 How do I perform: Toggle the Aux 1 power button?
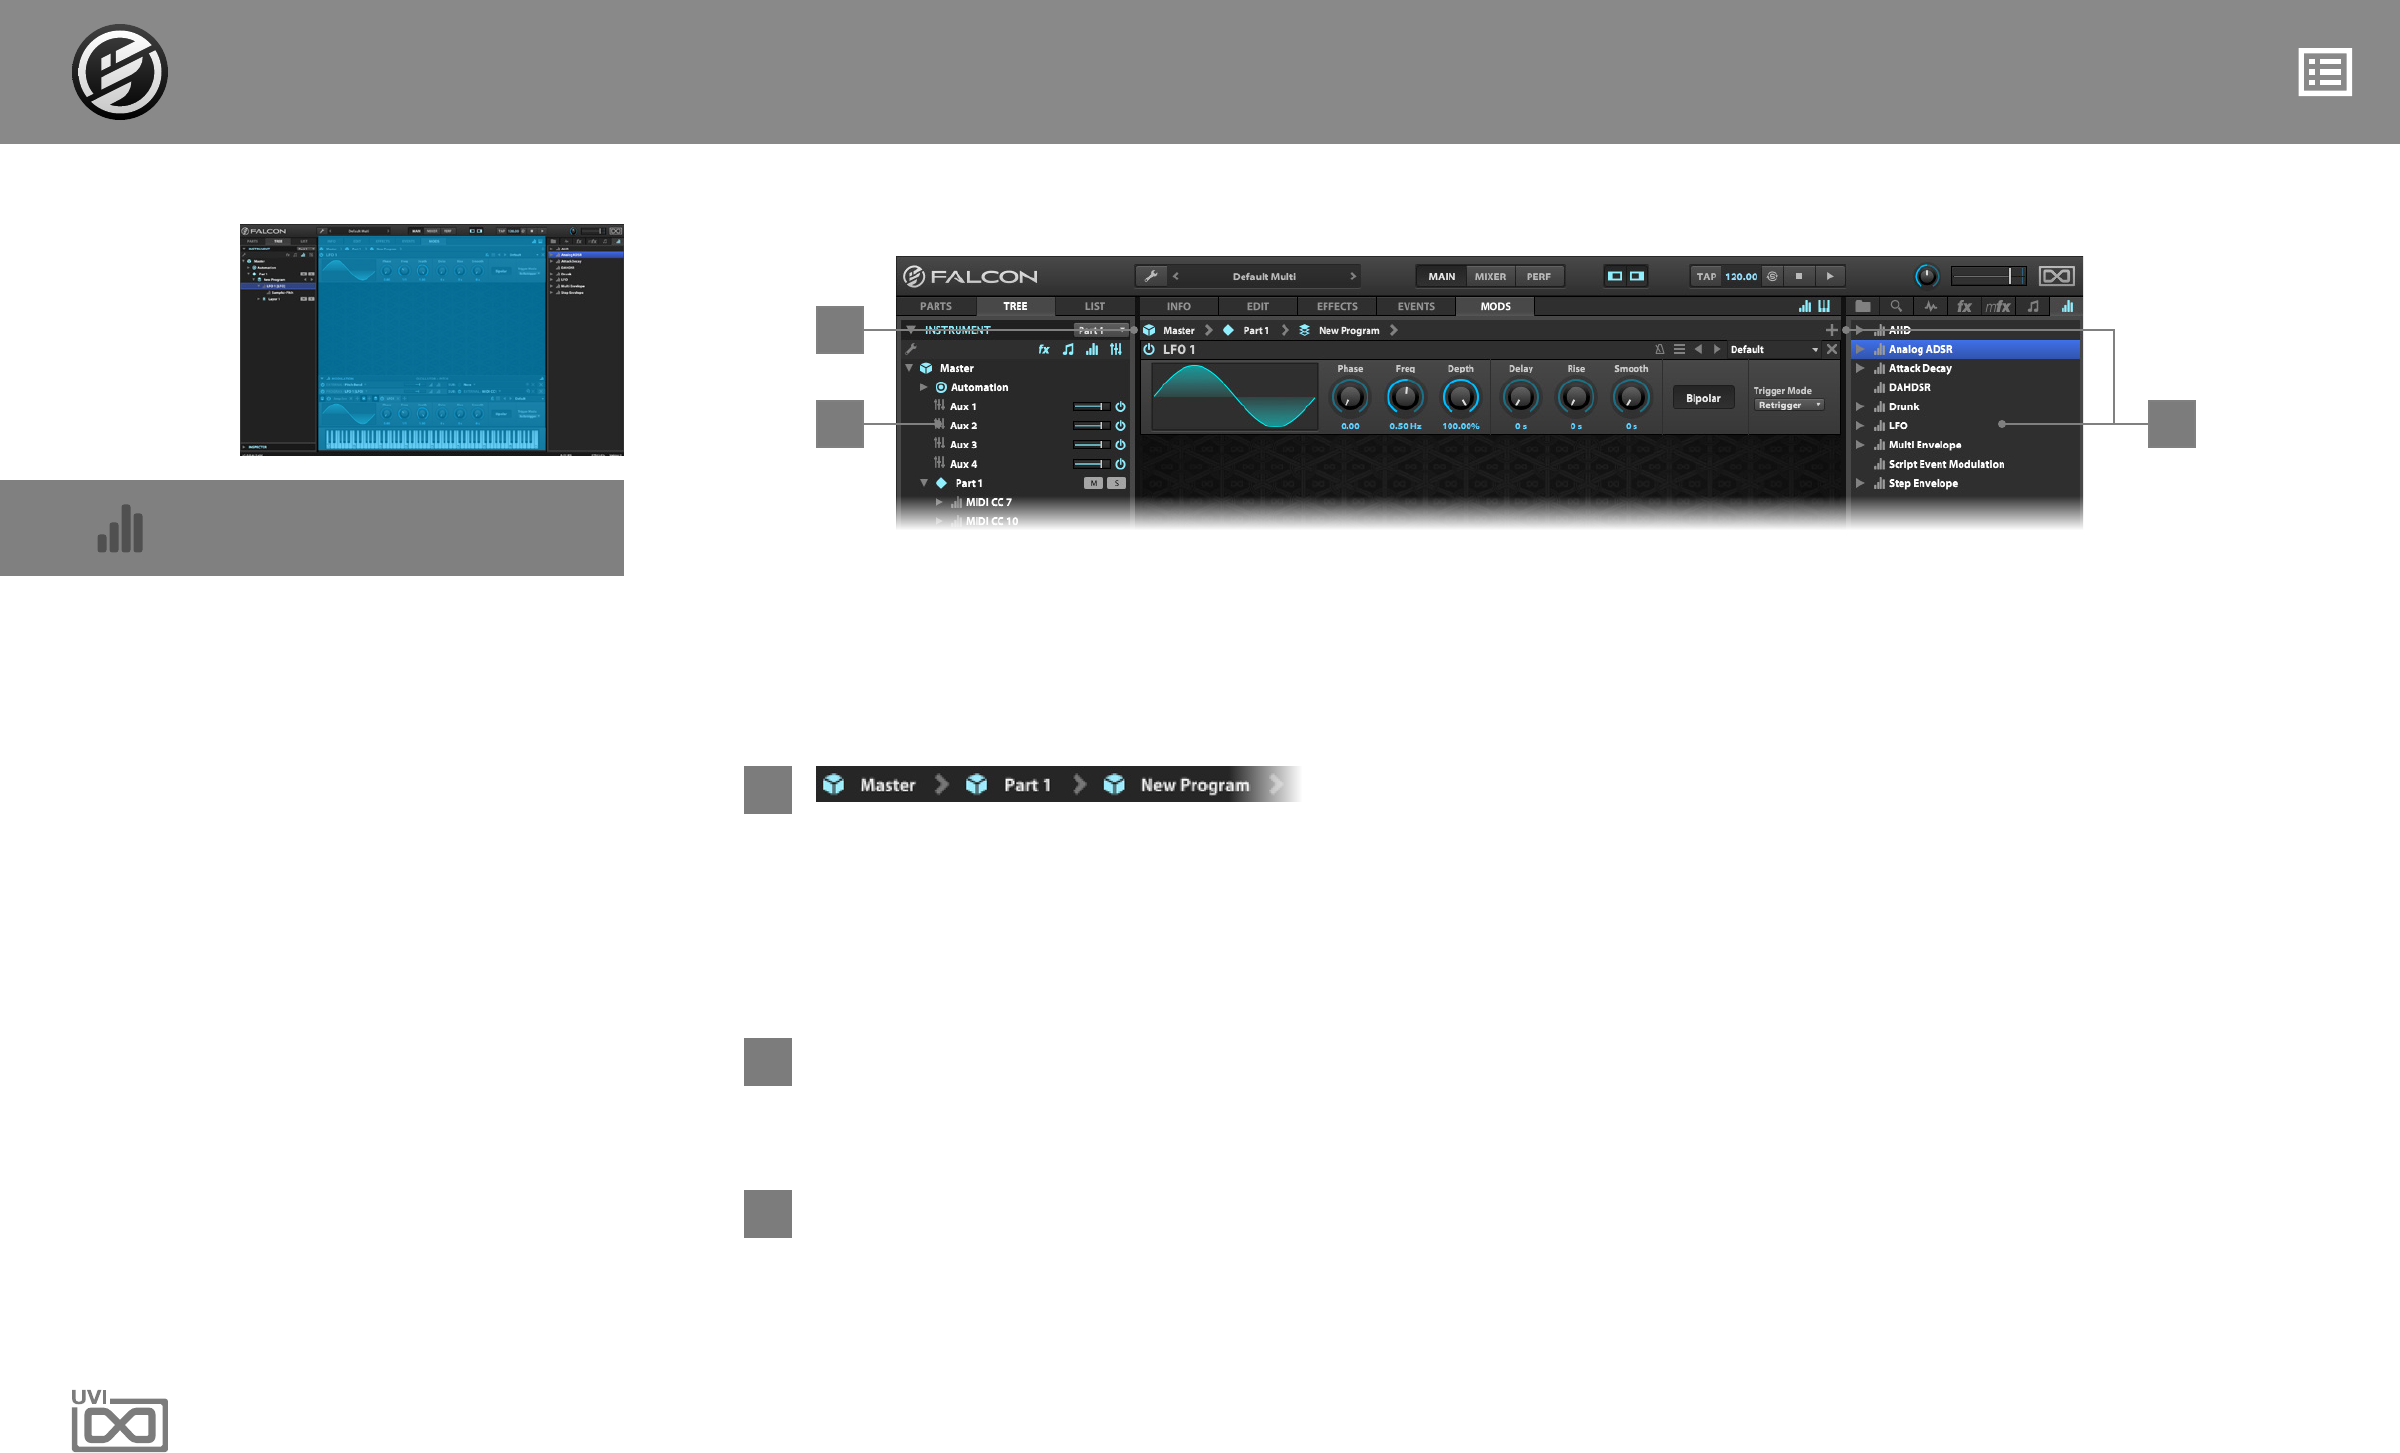pos(1120,407)
